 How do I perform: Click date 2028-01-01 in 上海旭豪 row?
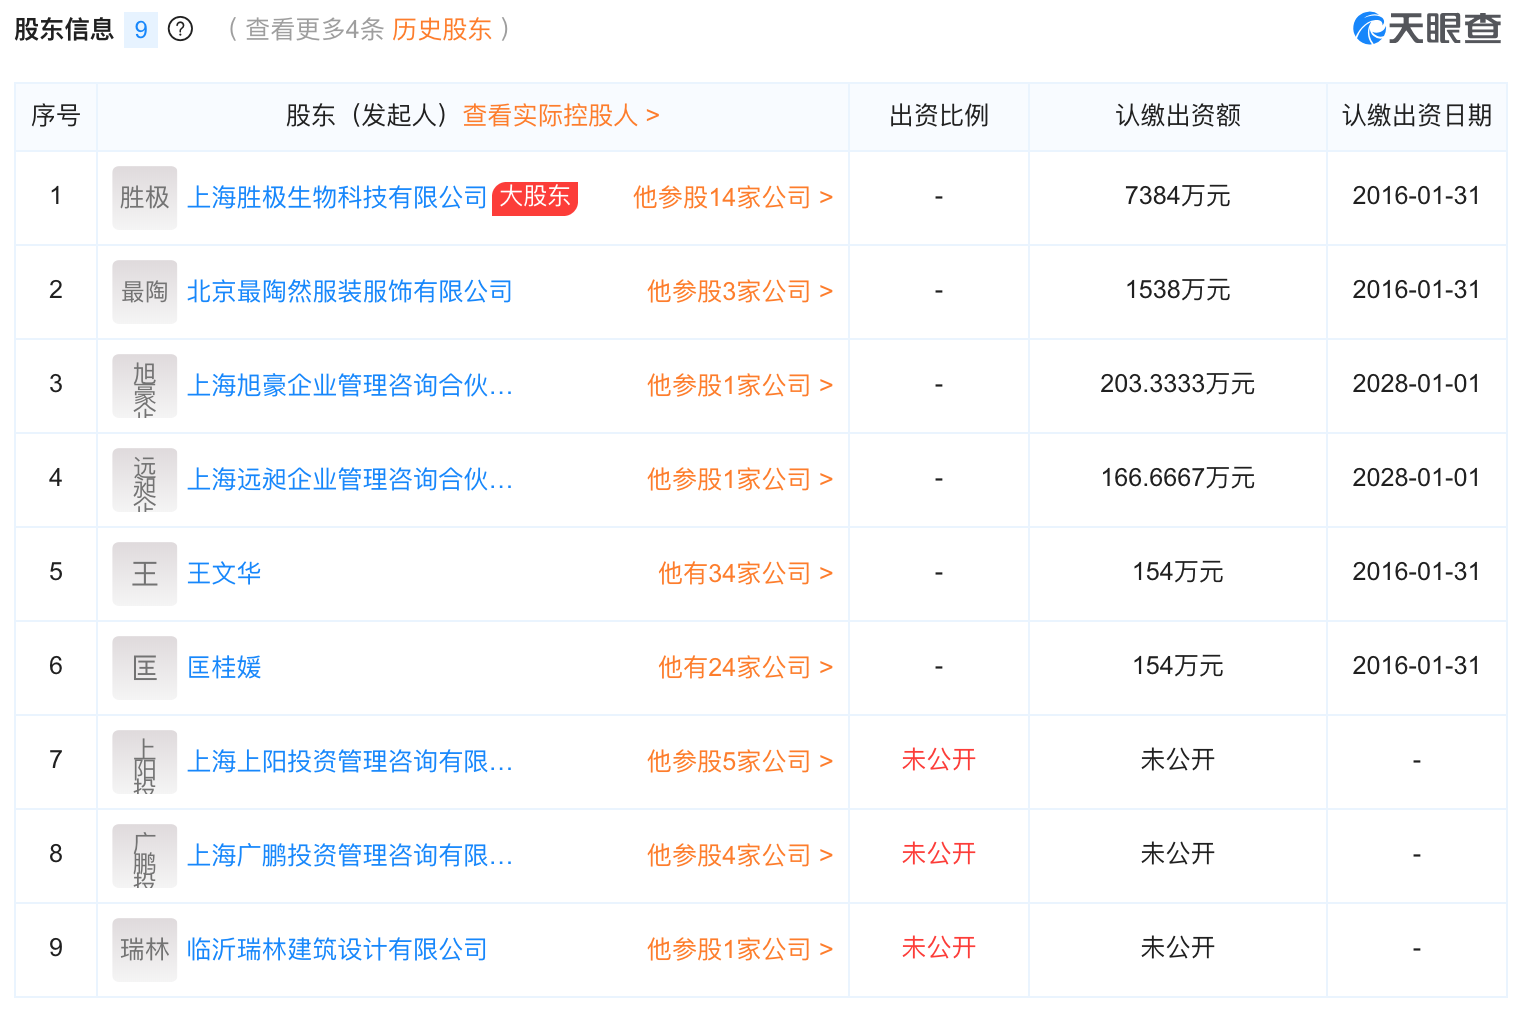[1417, 384]
